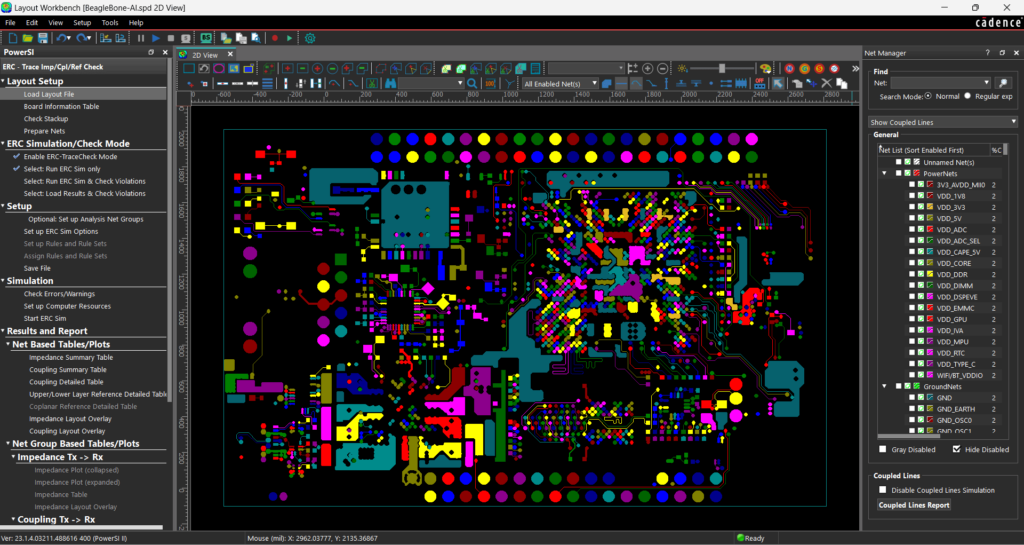Viewport: 1024px width, 545px height.
Task: Click the copy pages icon in the 2D View toolbar
Action: tap(842, 84)
